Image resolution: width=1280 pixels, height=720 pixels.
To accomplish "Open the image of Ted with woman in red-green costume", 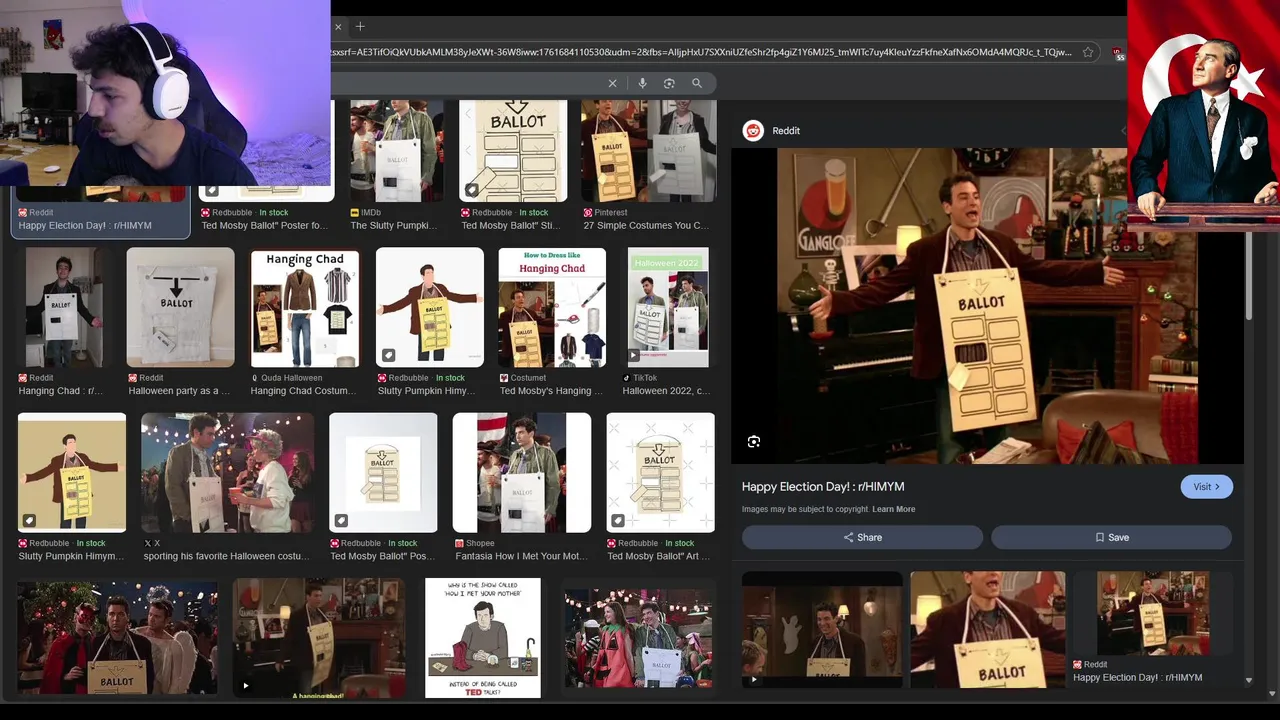I will click(638, 638).
